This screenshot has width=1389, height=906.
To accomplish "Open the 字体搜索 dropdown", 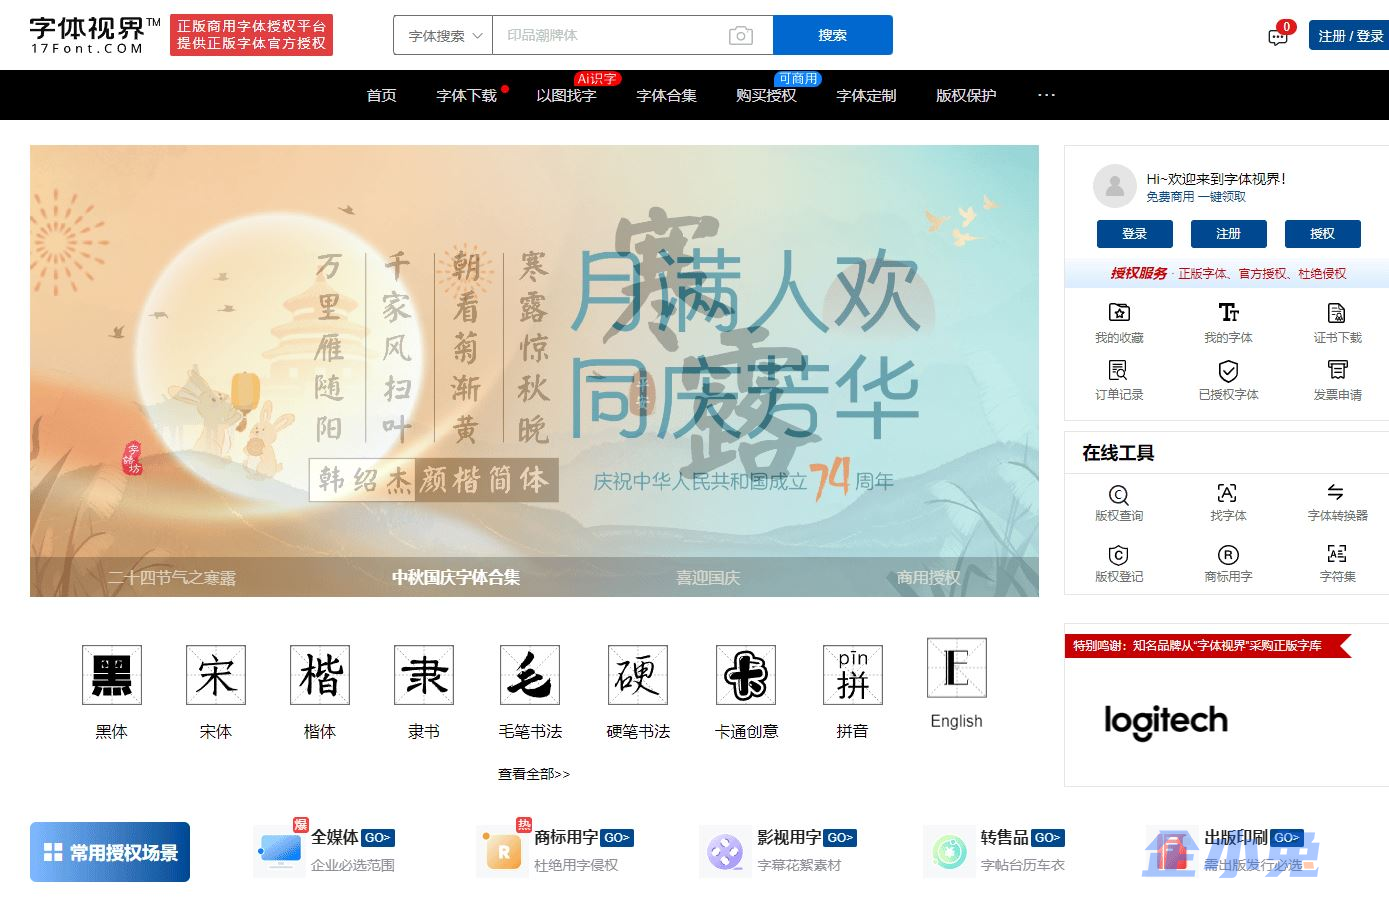I will pos(443,36).
